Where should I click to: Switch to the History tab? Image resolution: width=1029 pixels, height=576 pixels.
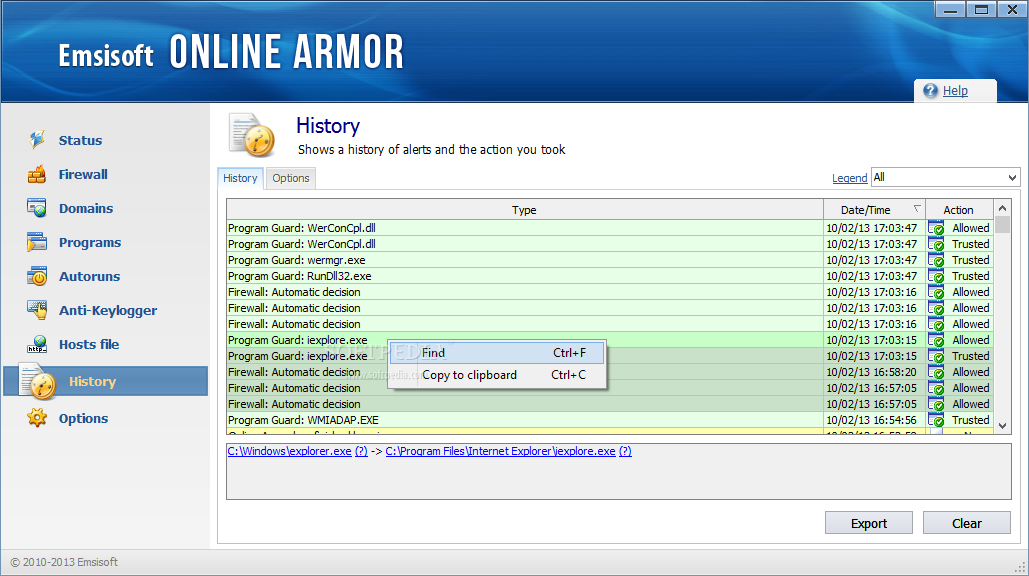click(240, 178)
